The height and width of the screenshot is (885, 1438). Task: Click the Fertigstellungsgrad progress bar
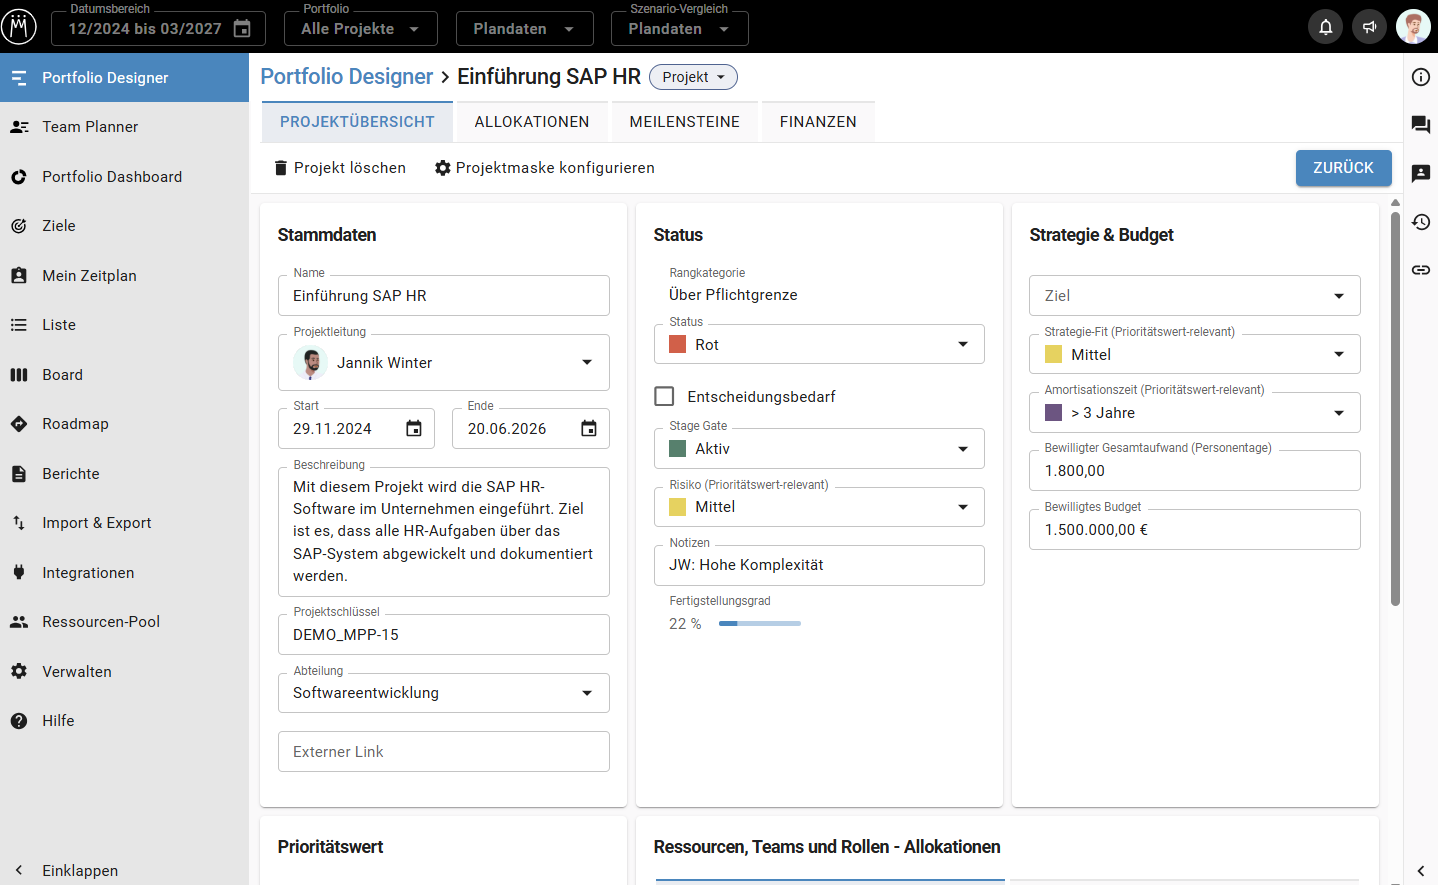[x=760, y=624]
